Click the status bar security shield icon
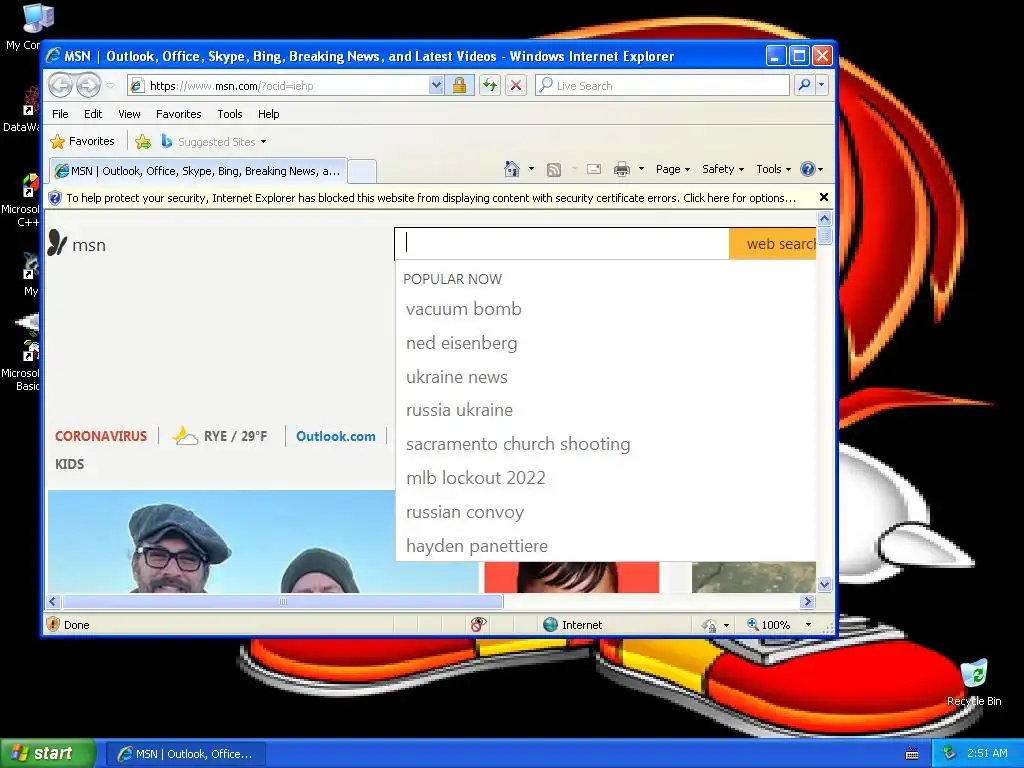Viewport: 1024px width, 768px height. tap(54, 624)
